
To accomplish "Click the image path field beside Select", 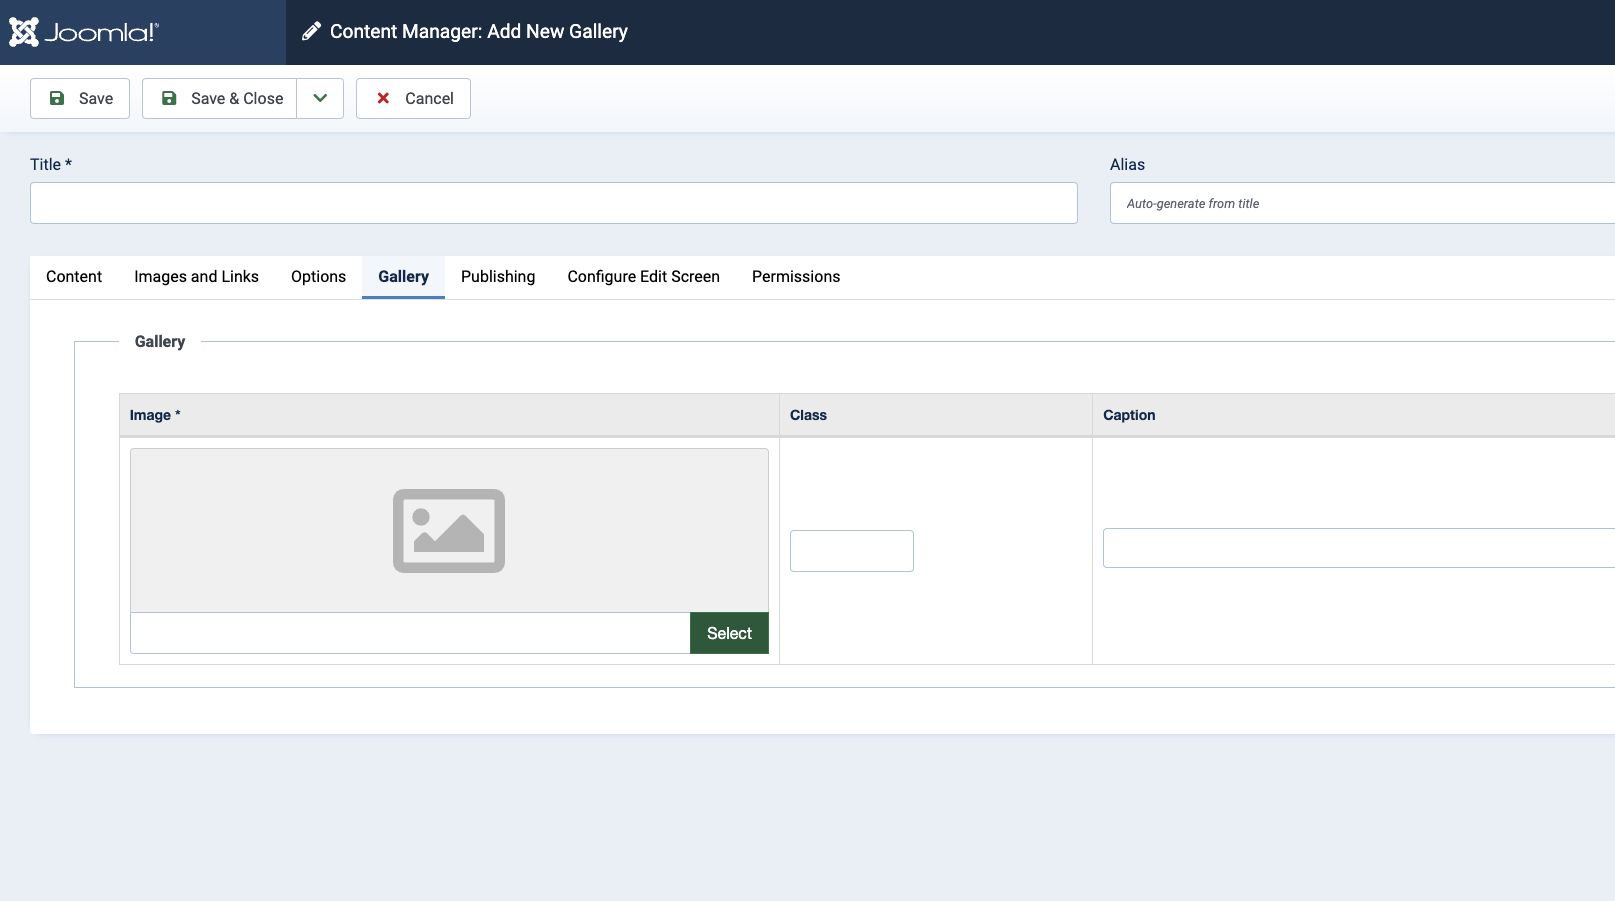I will click(x=410, y=633).
